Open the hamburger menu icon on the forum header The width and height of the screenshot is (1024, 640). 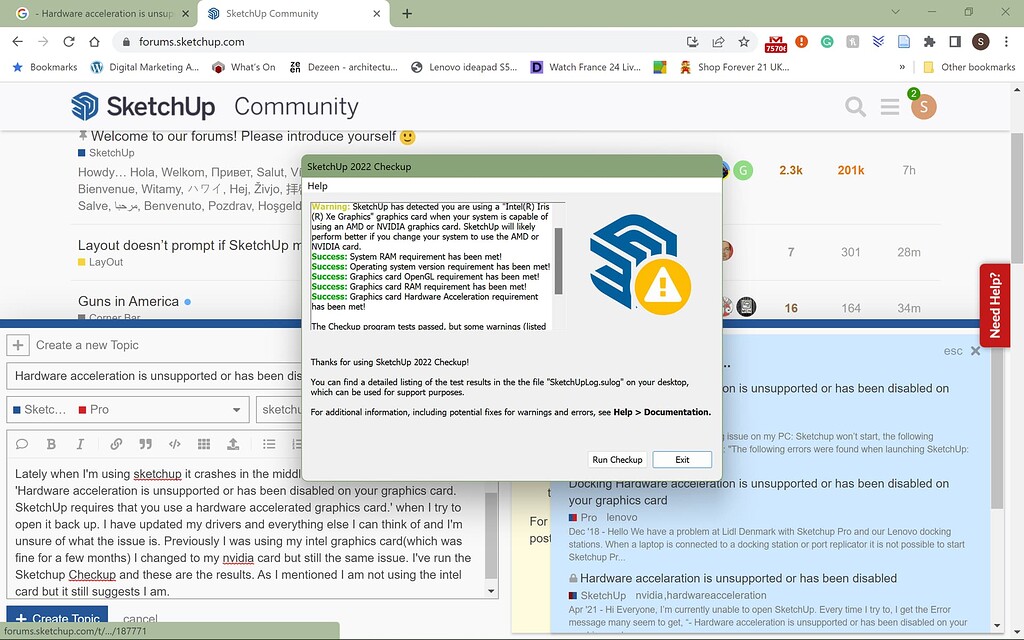[x=890, y=106]
